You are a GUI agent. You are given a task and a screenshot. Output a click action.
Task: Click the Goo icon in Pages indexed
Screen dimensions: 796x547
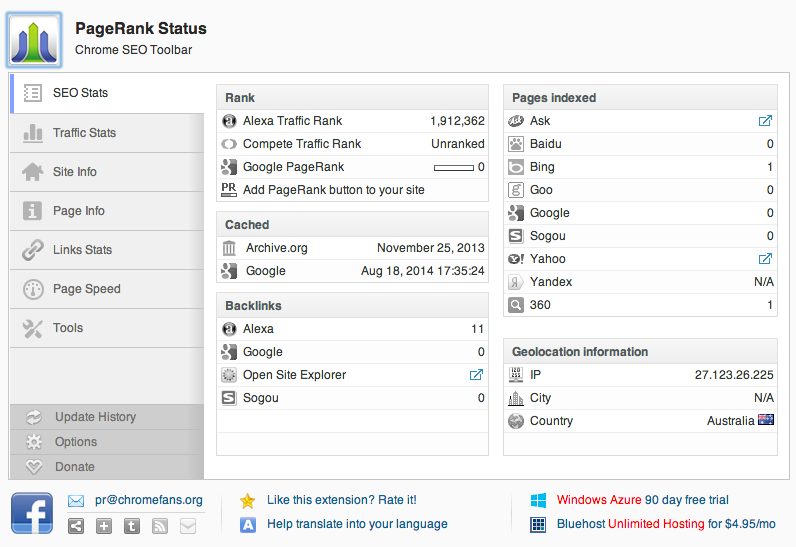(516, 190)
